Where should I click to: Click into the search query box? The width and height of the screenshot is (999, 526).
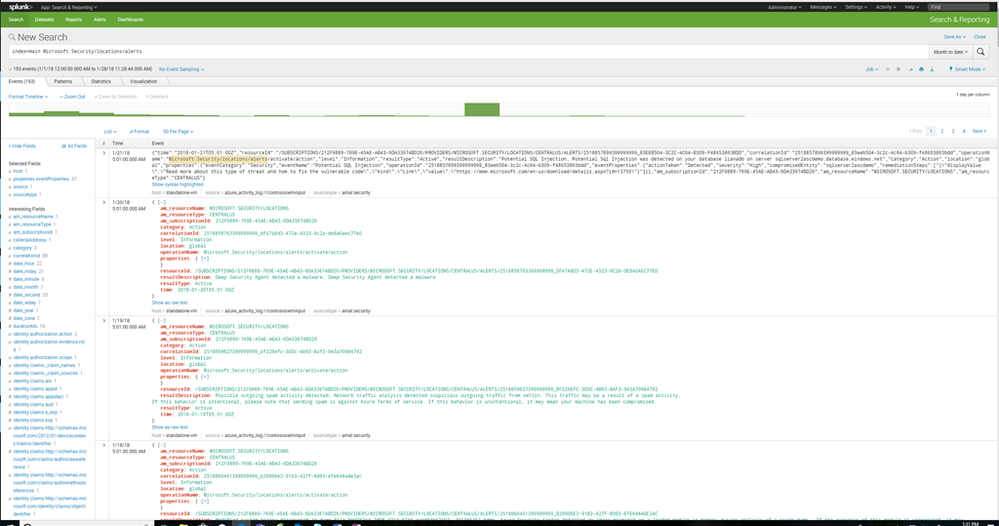(468, 52)
